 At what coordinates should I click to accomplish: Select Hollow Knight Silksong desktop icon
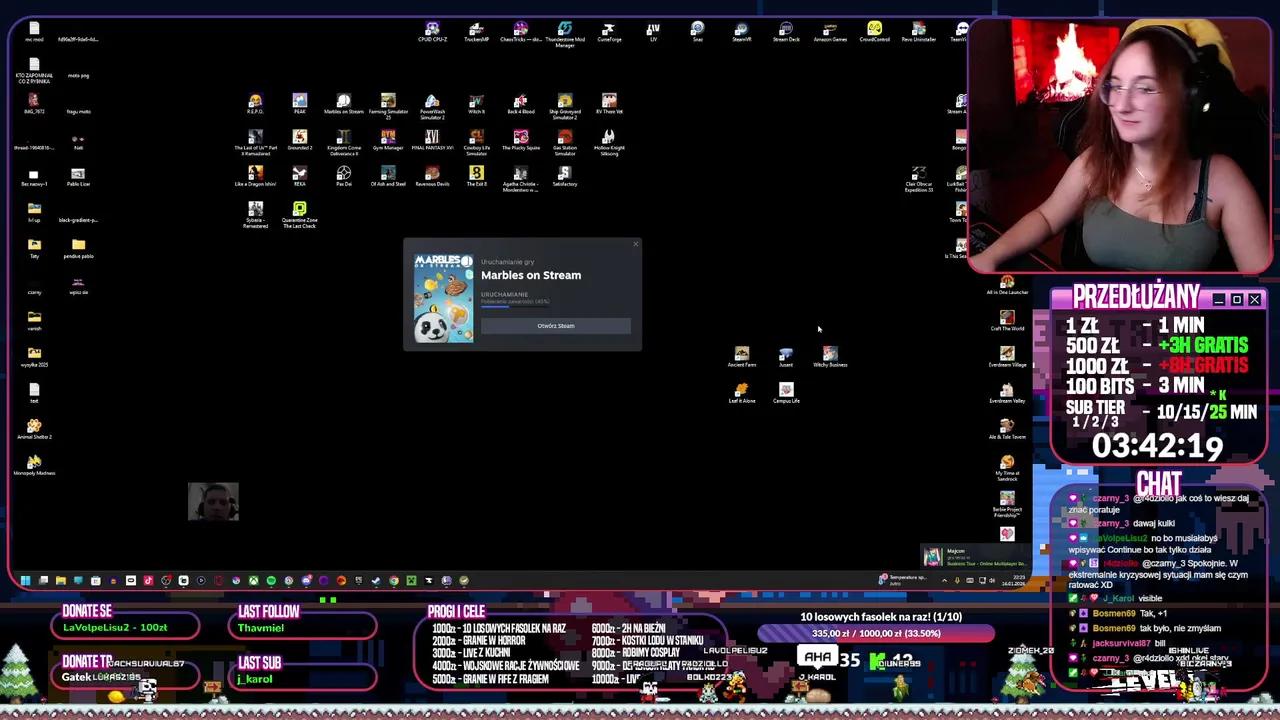609,142
